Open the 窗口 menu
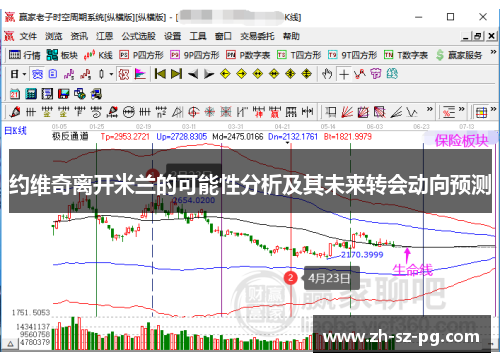Image resolution: width=500 pixels, height=362 pixels. tap(223, 36)
